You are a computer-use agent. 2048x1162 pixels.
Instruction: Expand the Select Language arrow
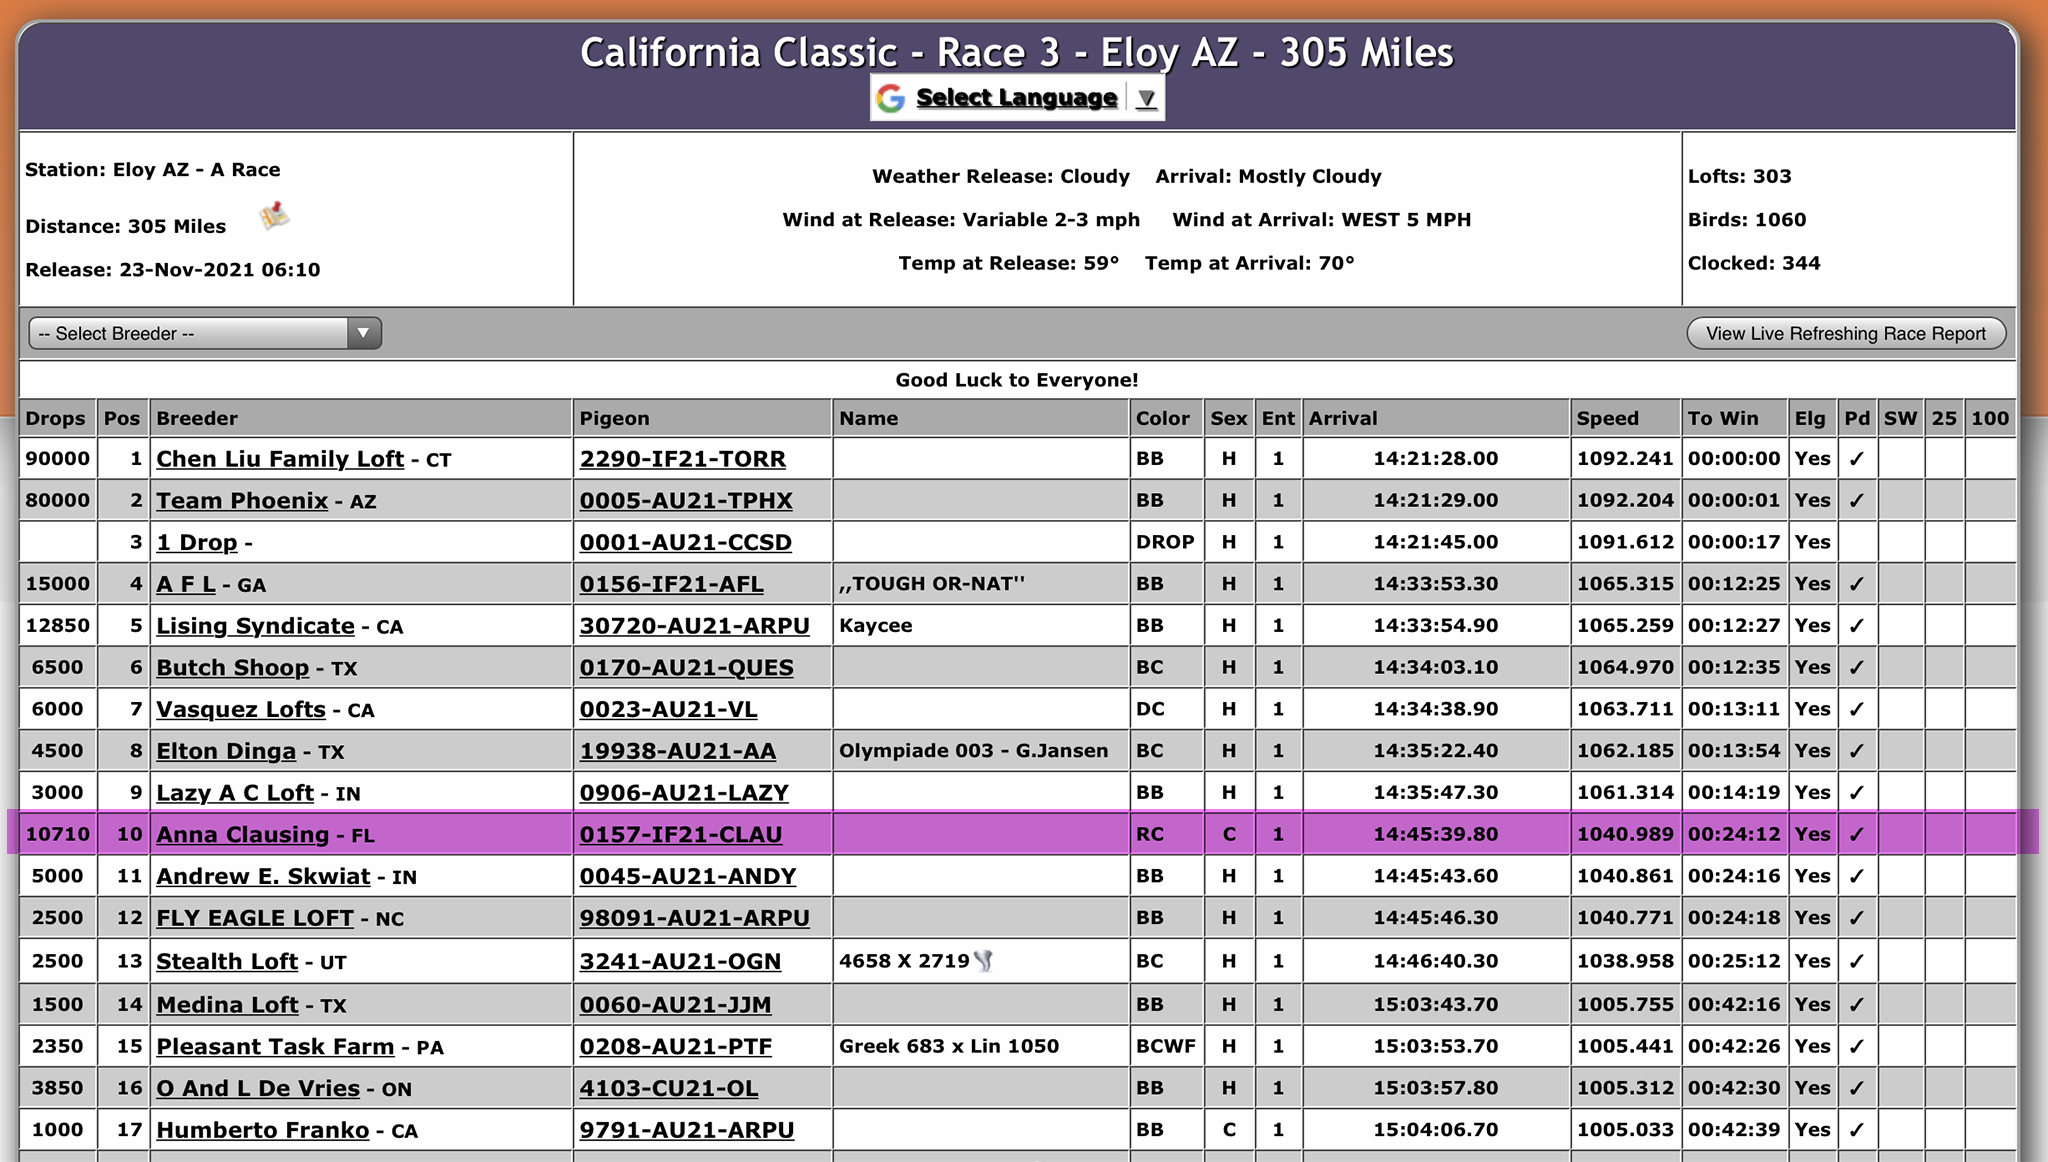point(1146,98)
